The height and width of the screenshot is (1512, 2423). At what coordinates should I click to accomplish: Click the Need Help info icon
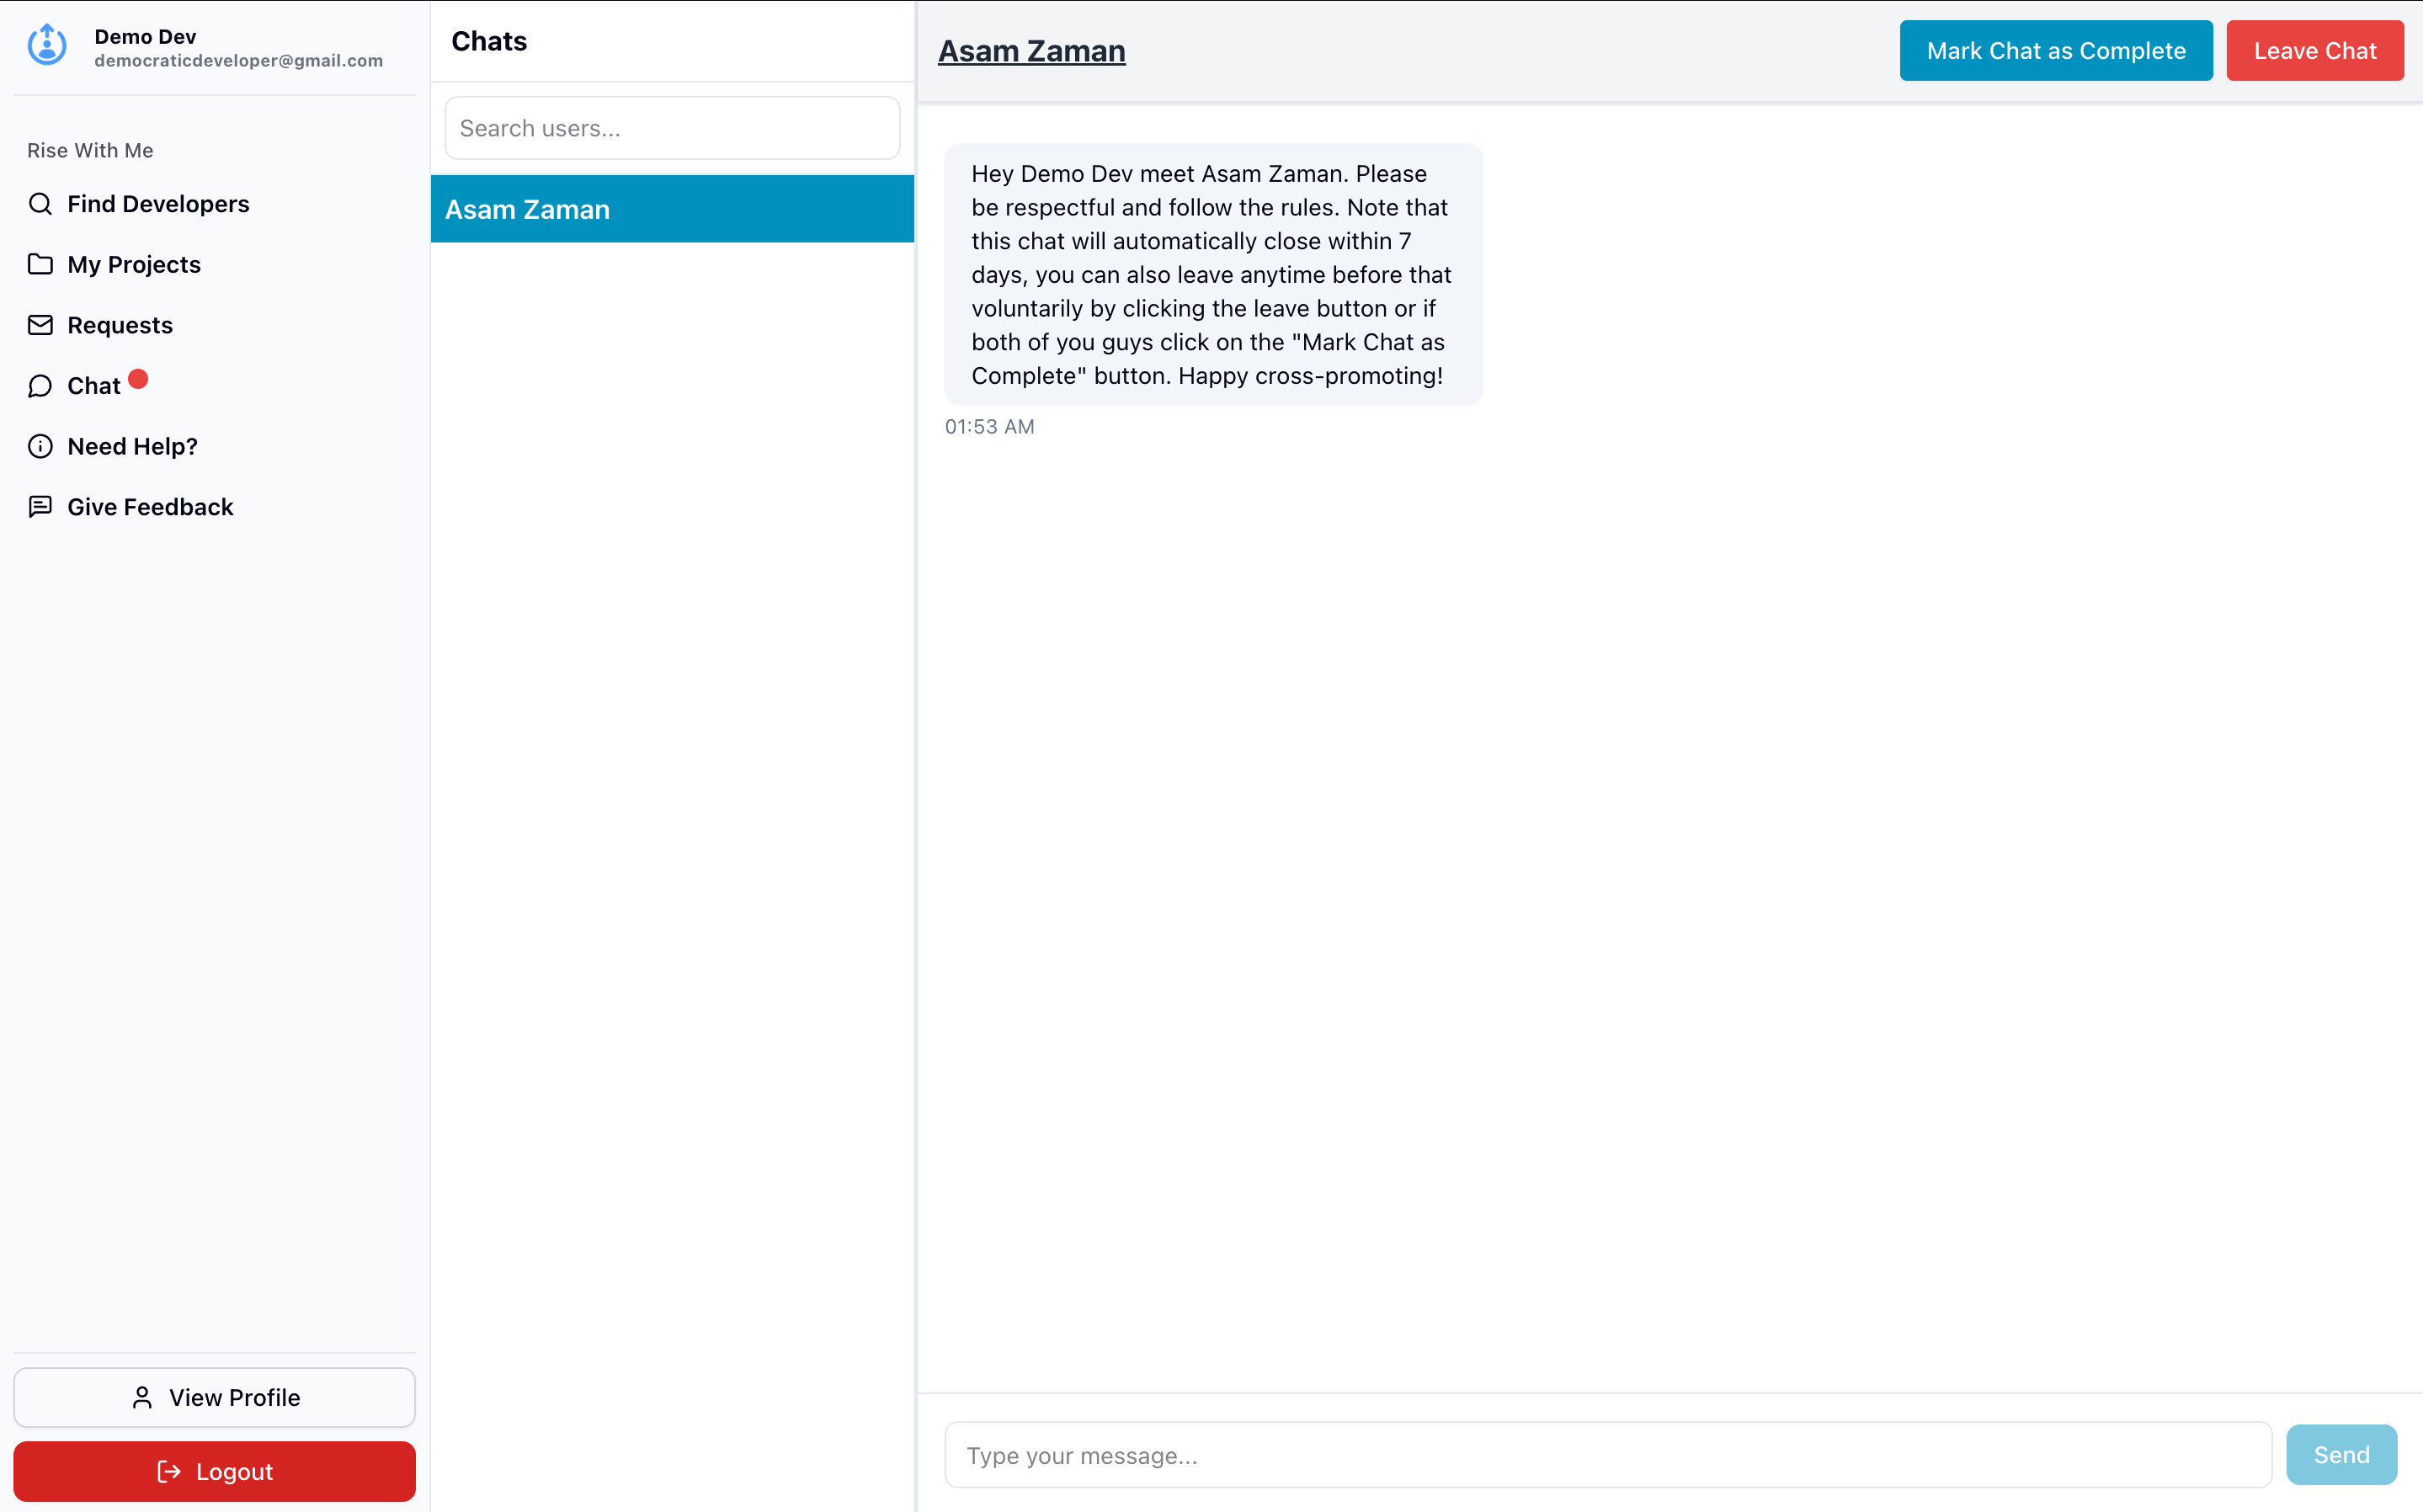[40, 446]
